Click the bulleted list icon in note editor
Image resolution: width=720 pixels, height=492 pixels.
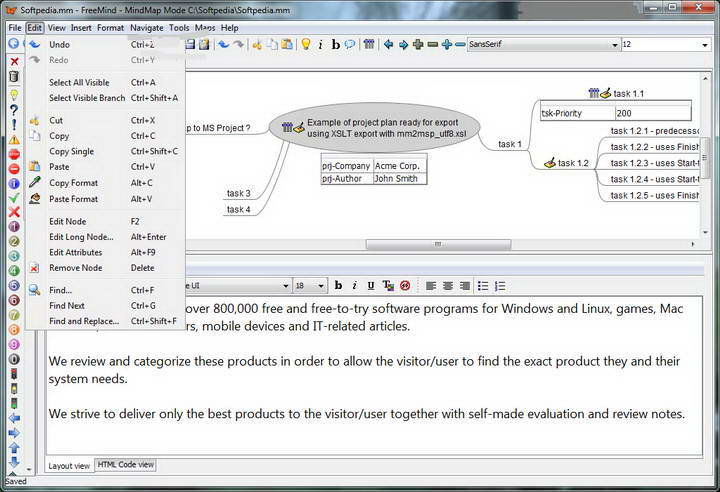point(484,286)
